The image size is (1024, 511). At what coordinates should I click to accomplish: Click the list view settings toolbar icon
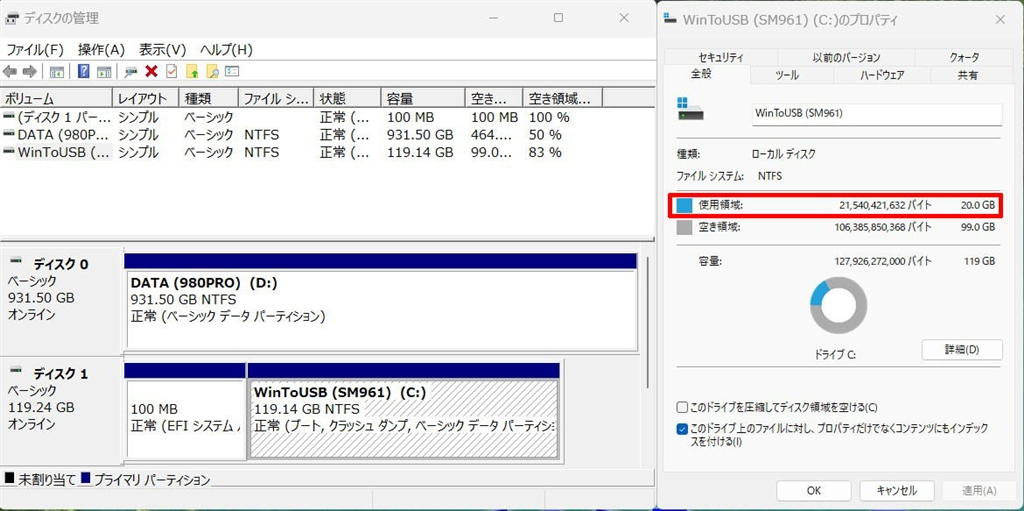pos(232,71)
